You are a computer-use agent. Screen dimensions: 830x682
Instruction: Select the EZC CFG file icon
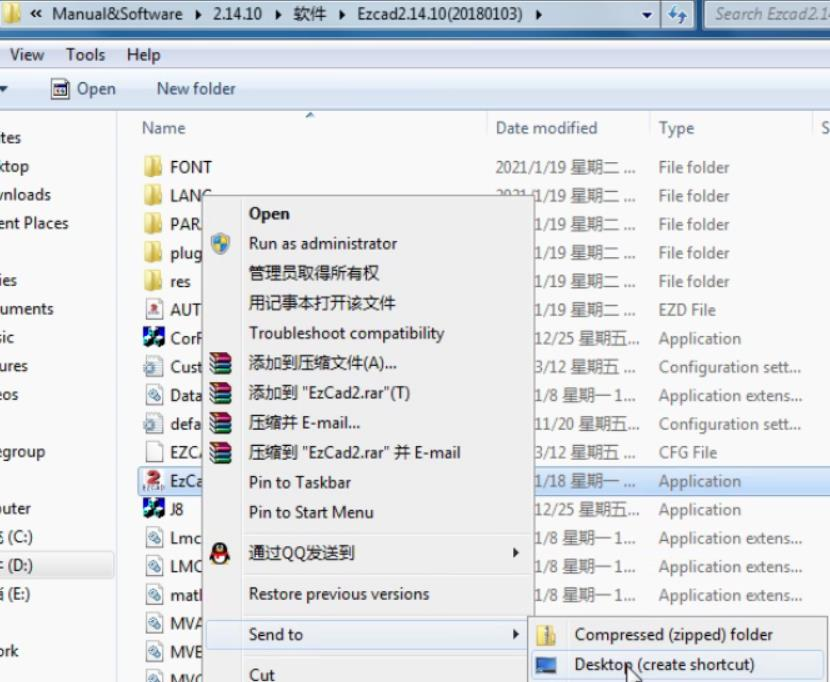[154, 452]
